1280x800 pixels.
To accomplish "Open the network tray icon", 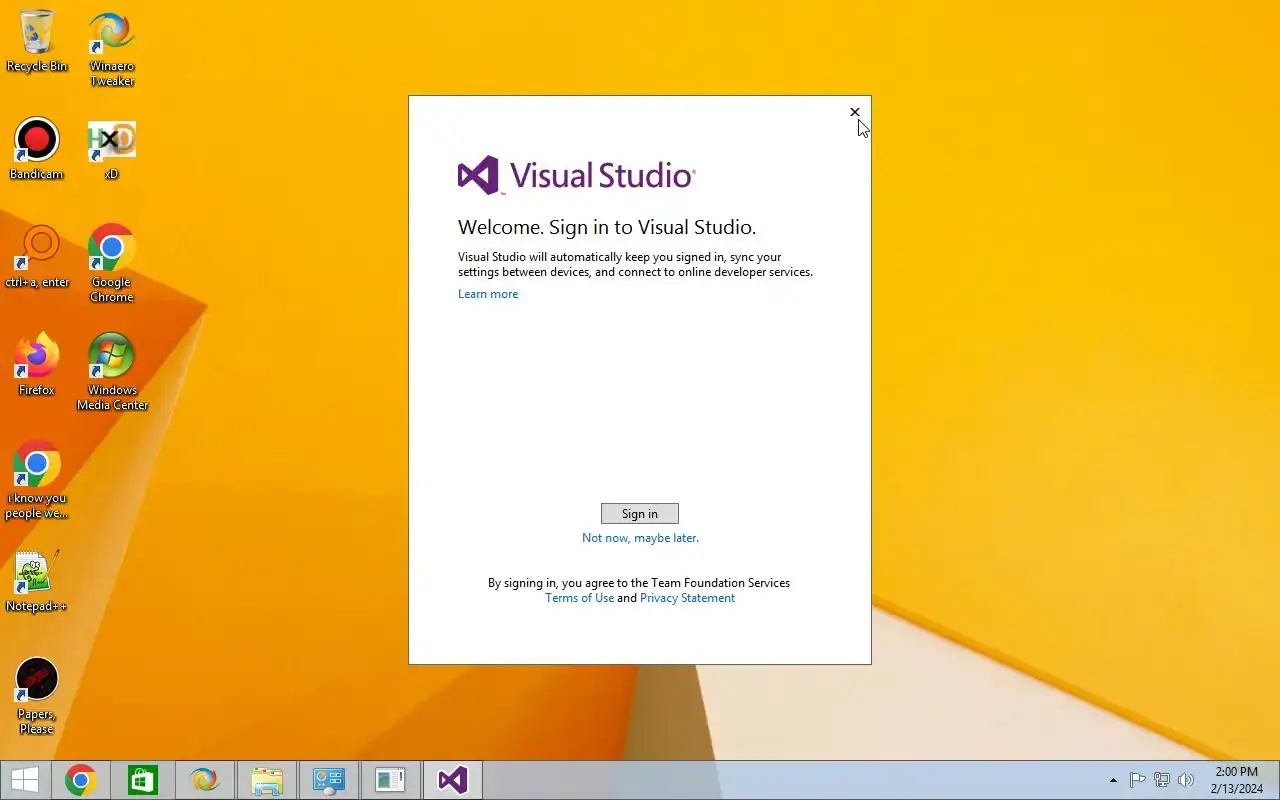I will 1162,780.
